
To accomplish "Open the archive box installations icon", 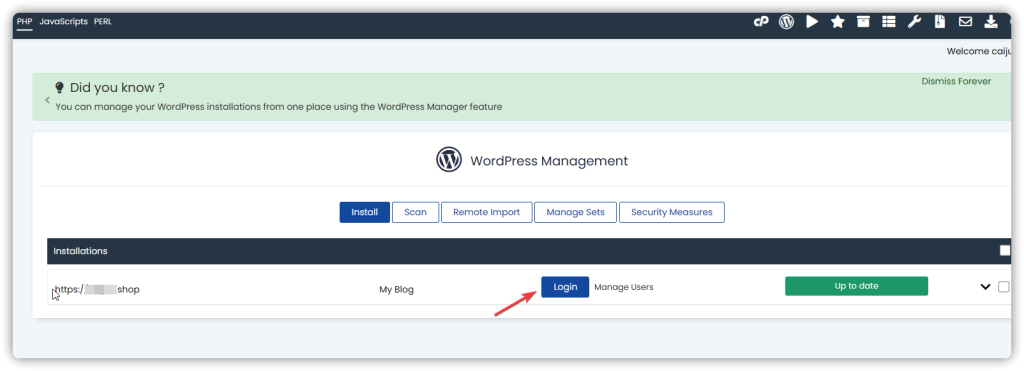I will [863, 22].
